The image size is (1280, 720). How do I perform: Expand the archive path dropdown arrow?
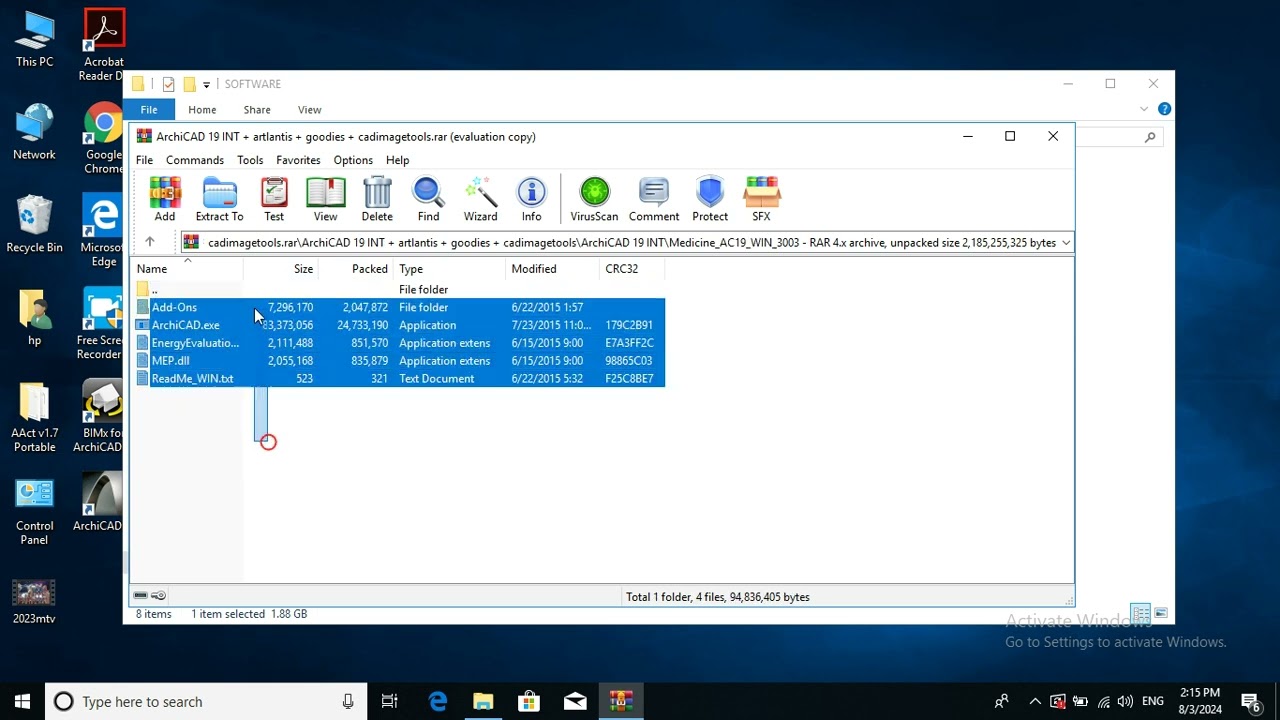click(1066, 243)
